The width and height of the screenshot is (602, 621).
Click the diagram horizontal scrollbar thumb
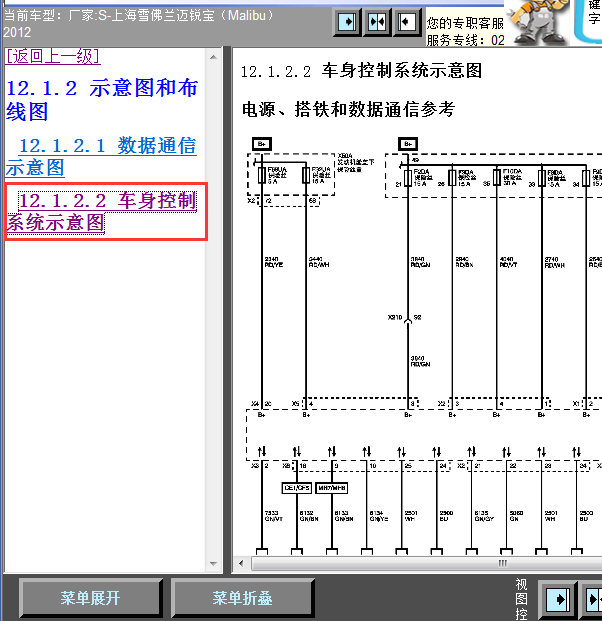[427, 563]
